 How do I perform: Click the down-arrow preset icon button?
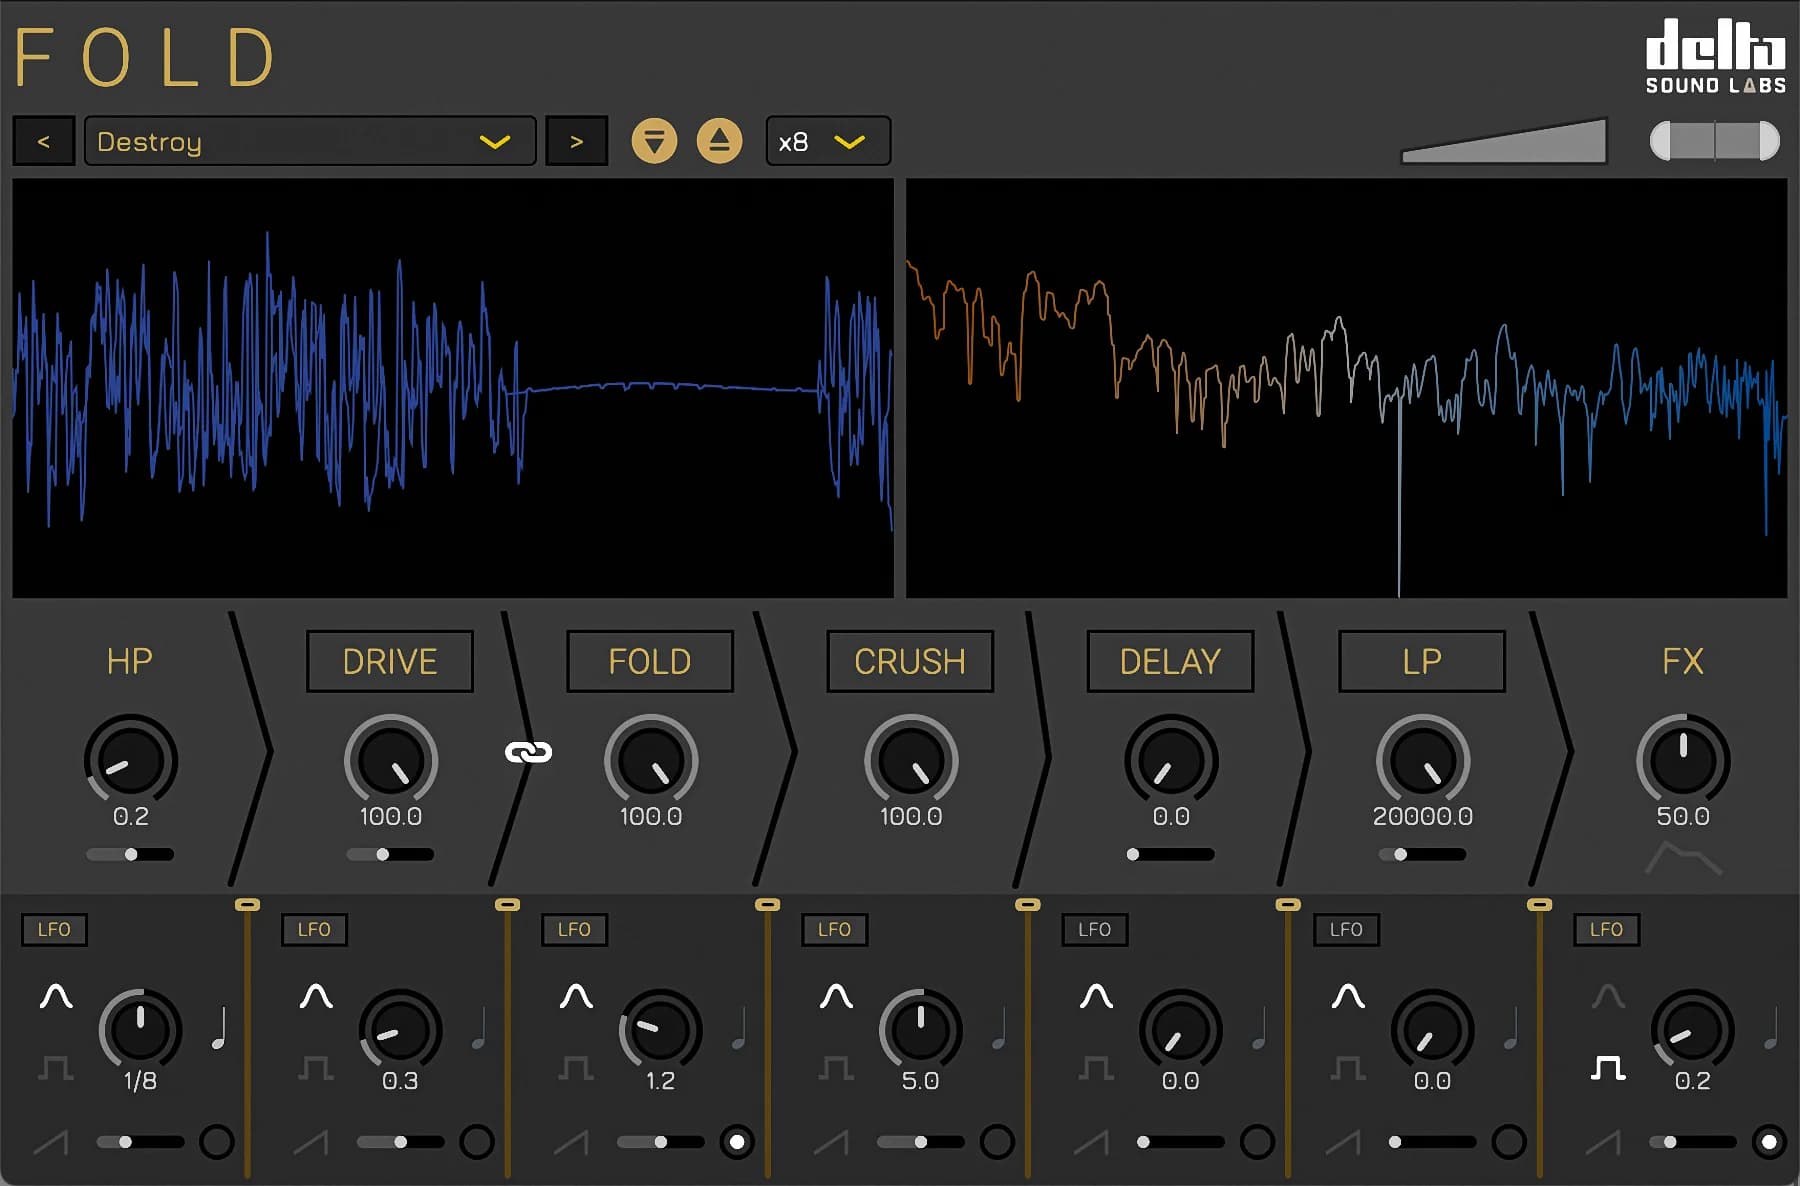click(654, 141)
